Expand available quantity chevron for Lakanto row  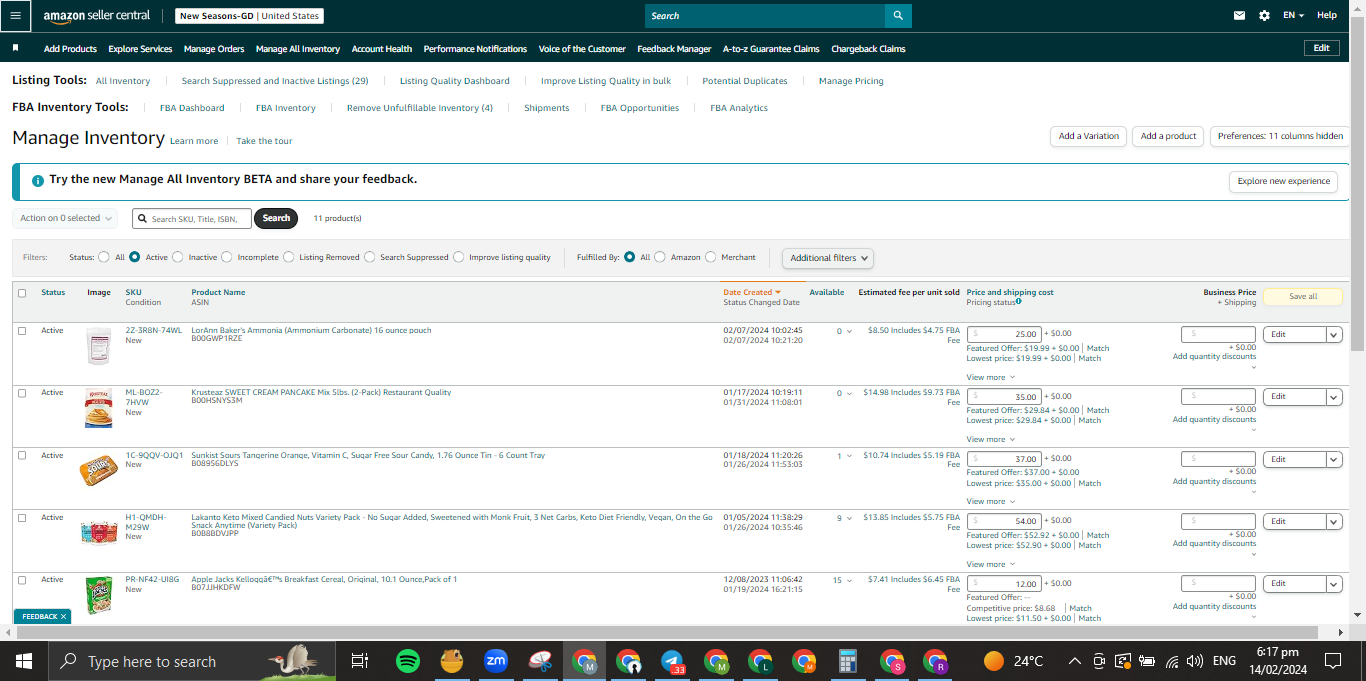(850, 518)
